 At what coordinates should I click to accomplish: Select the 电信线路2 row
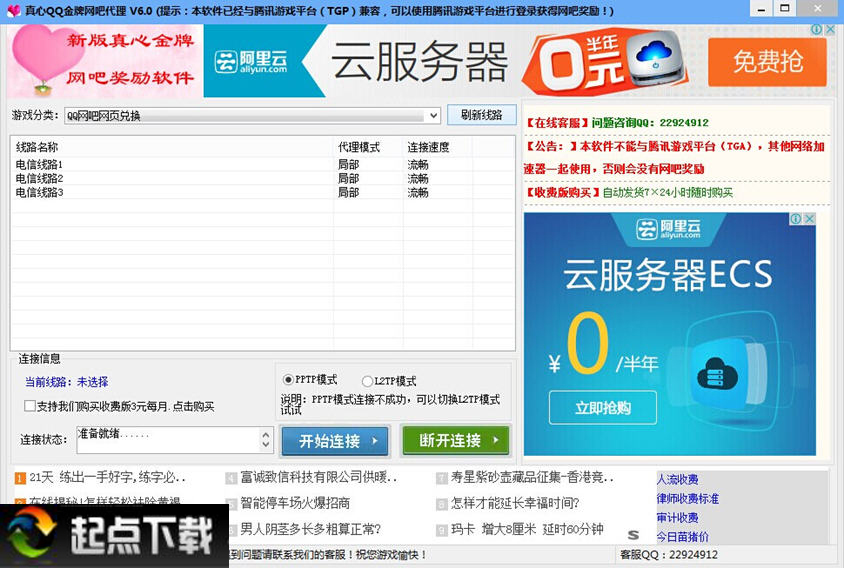pos(262,178)
